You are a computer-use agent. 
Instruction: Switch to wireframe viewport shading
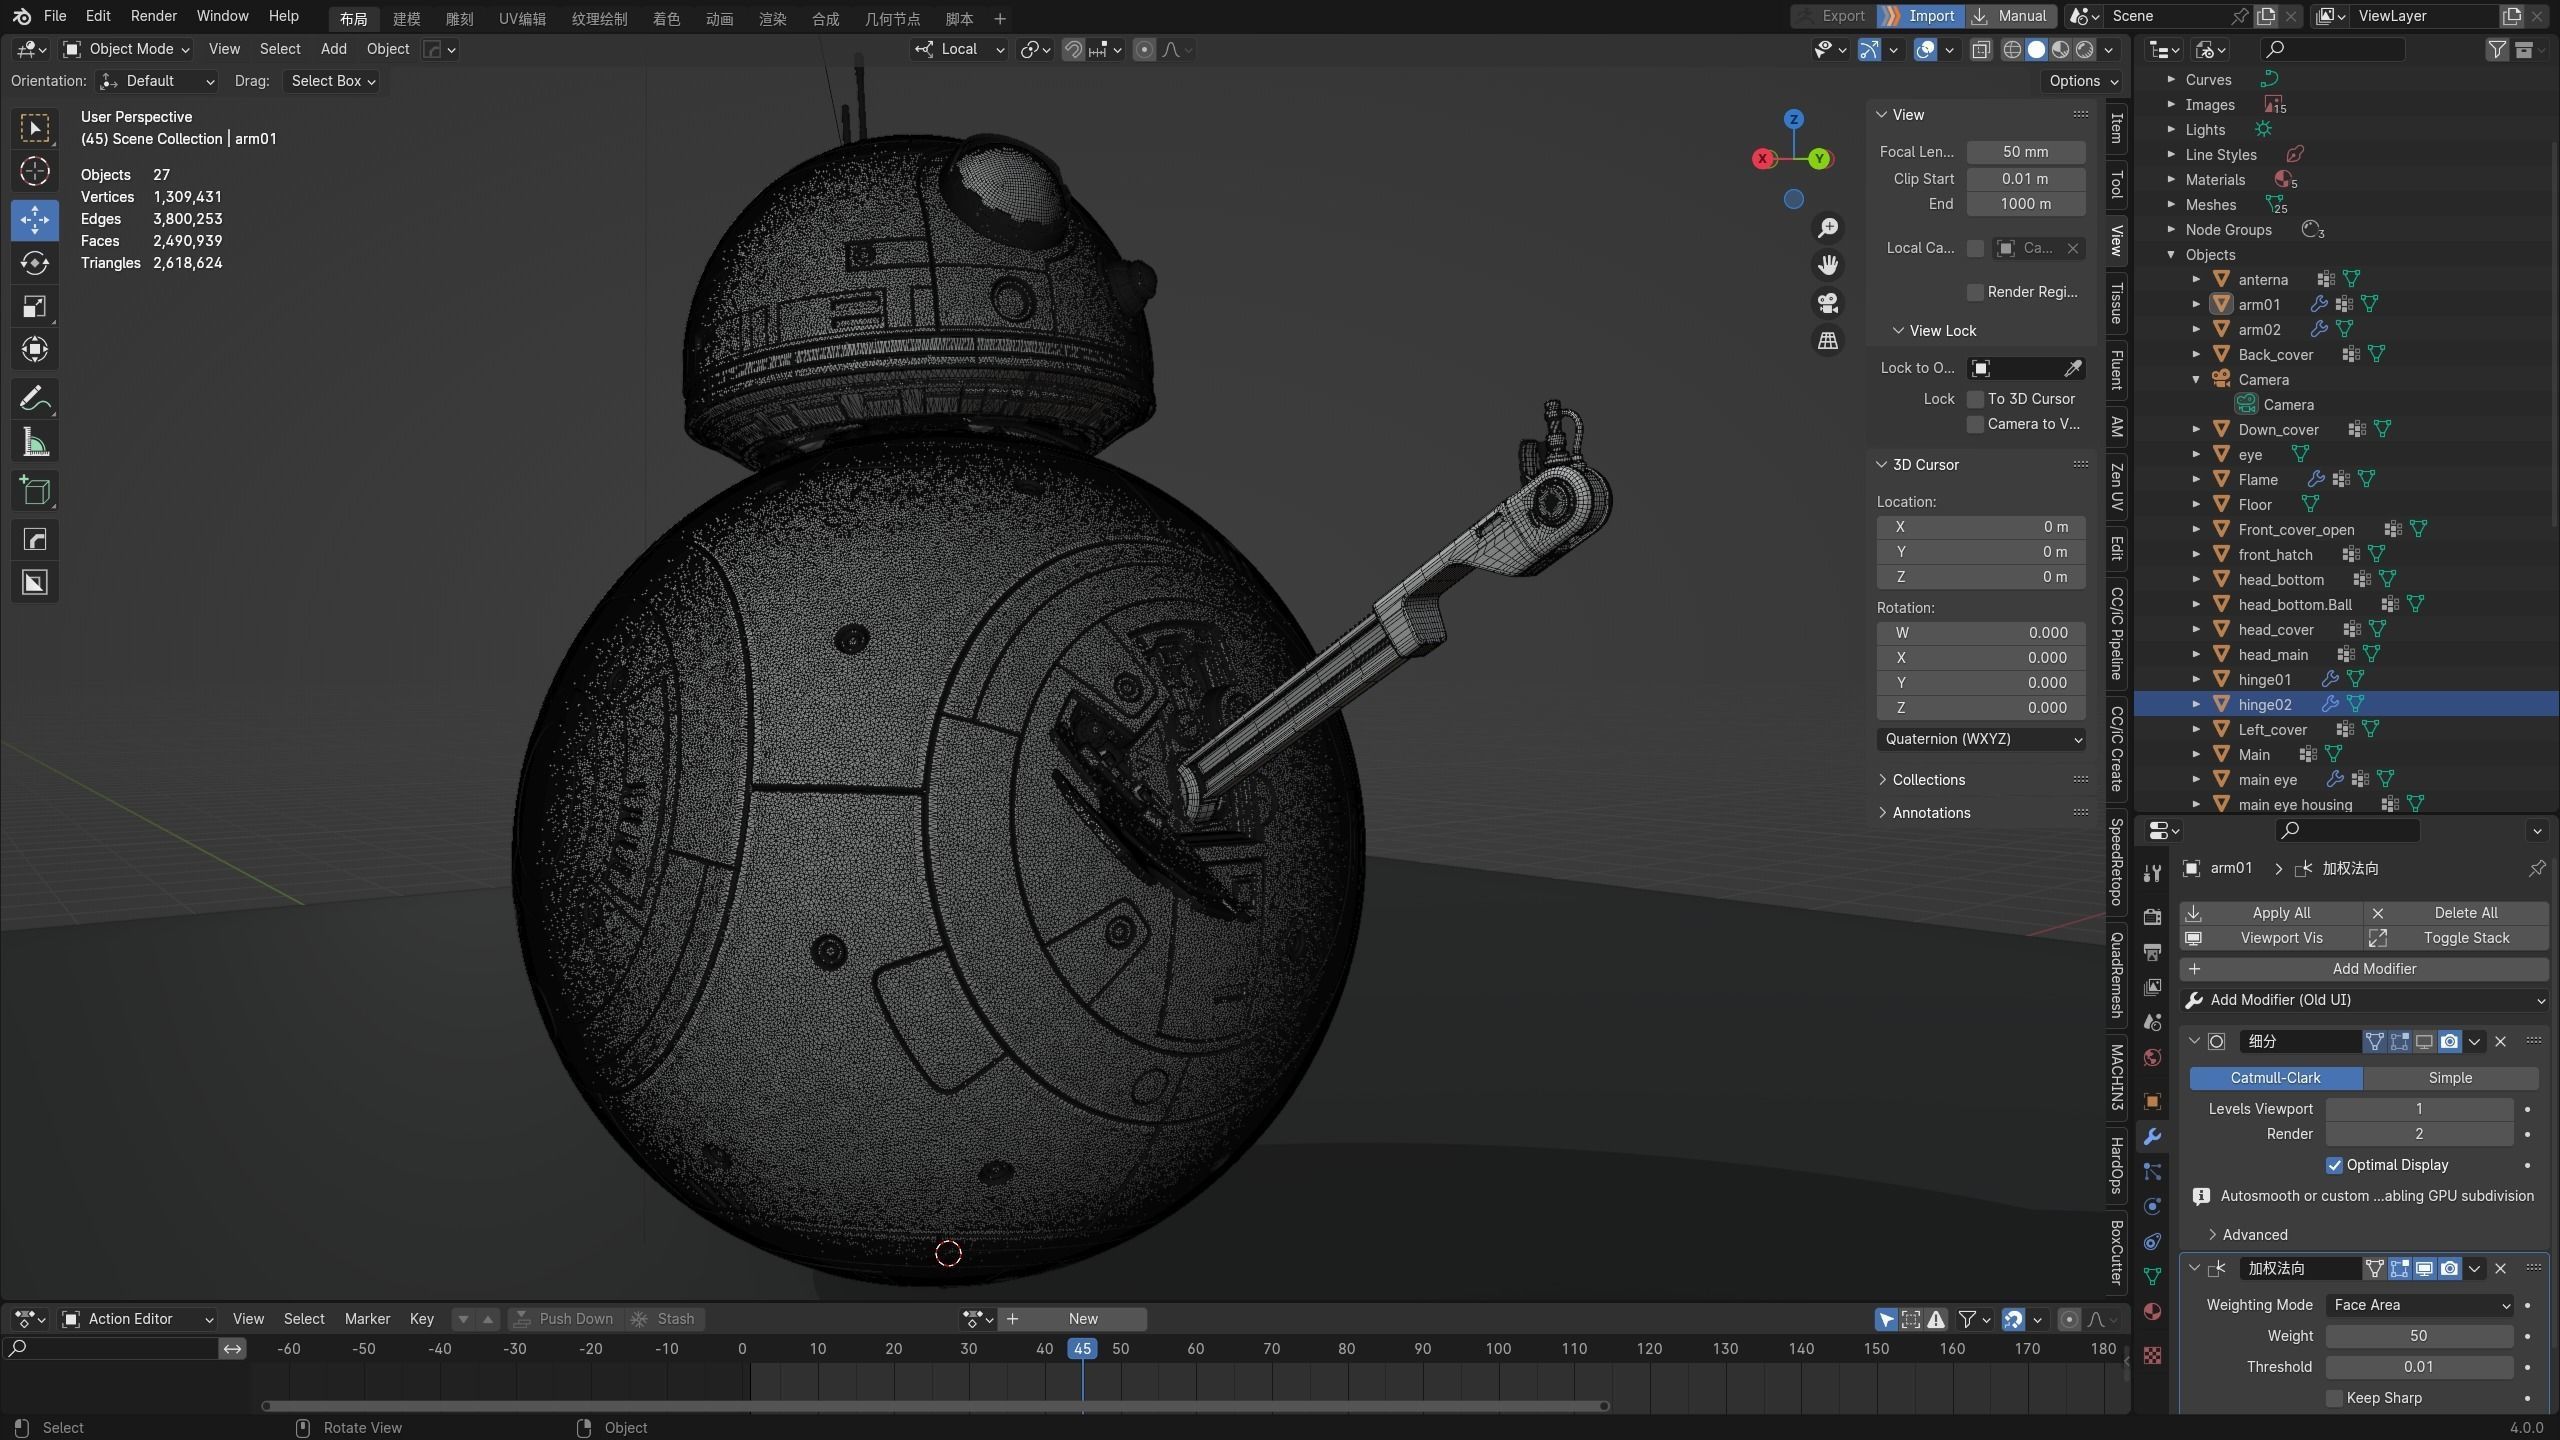2012,49
